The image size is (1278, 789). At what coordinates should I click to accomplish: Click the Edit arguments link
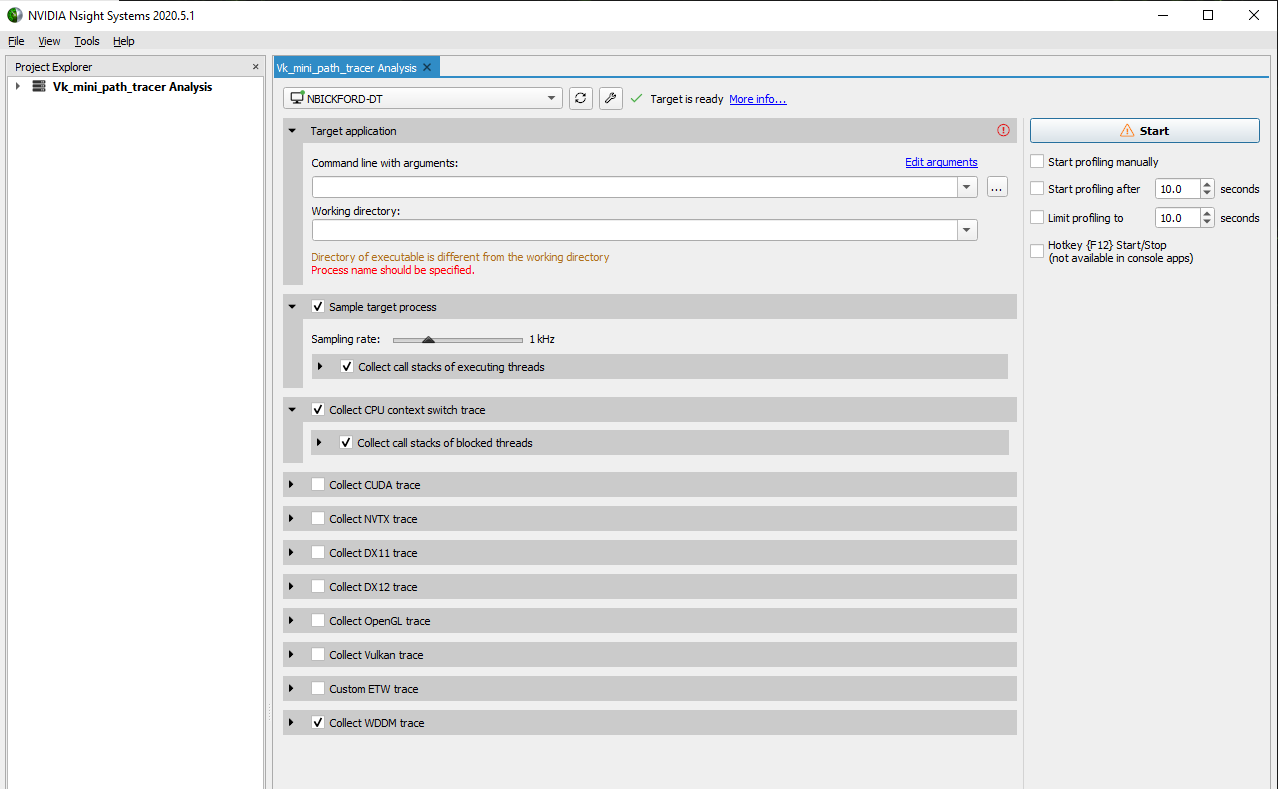(x=940, y=161)
